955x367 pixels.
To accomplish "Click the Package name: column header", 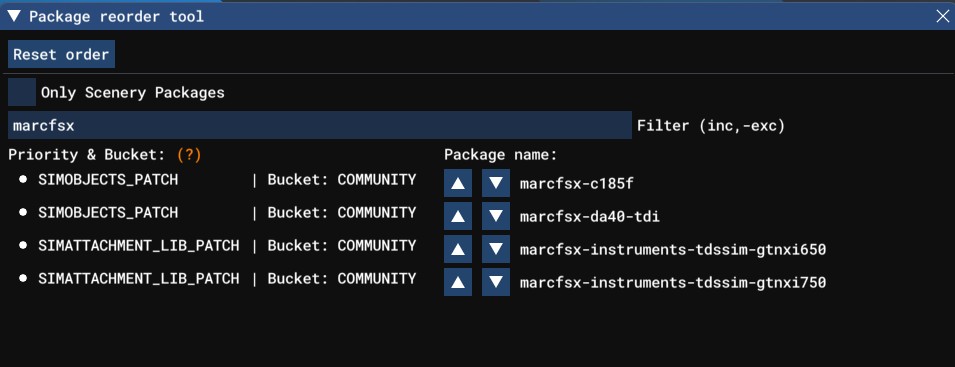I will 501,155.
